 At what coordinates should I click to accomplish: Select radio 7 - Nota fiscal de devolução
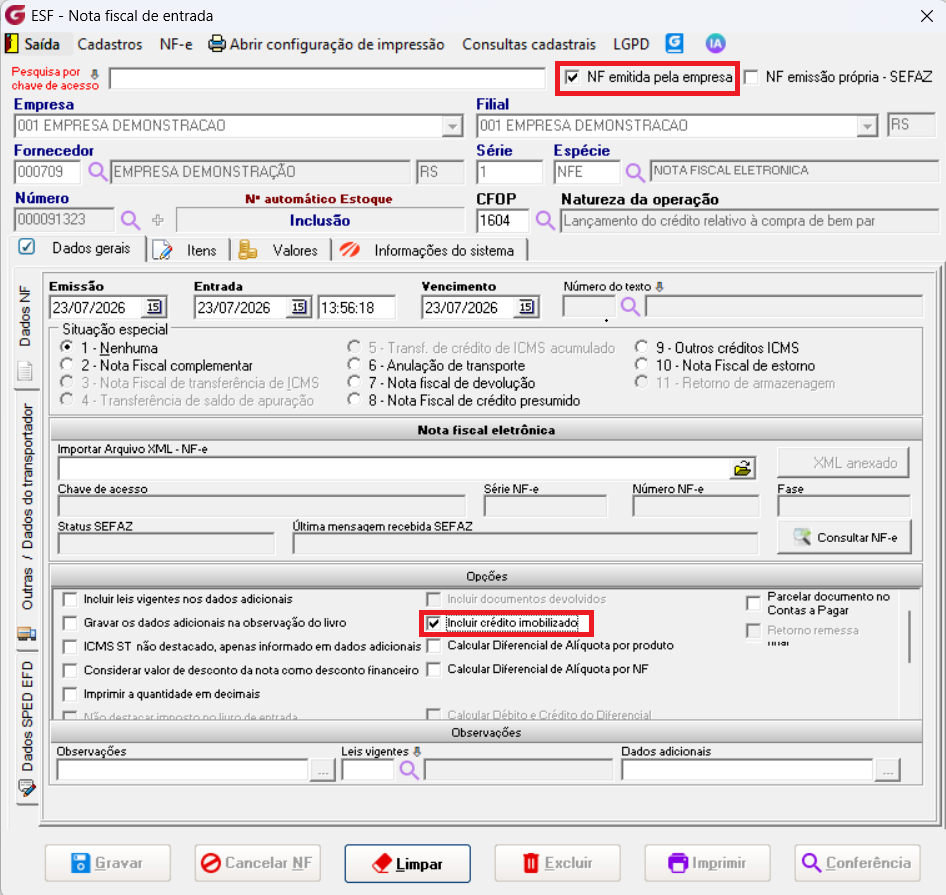(x=354, y=382)
